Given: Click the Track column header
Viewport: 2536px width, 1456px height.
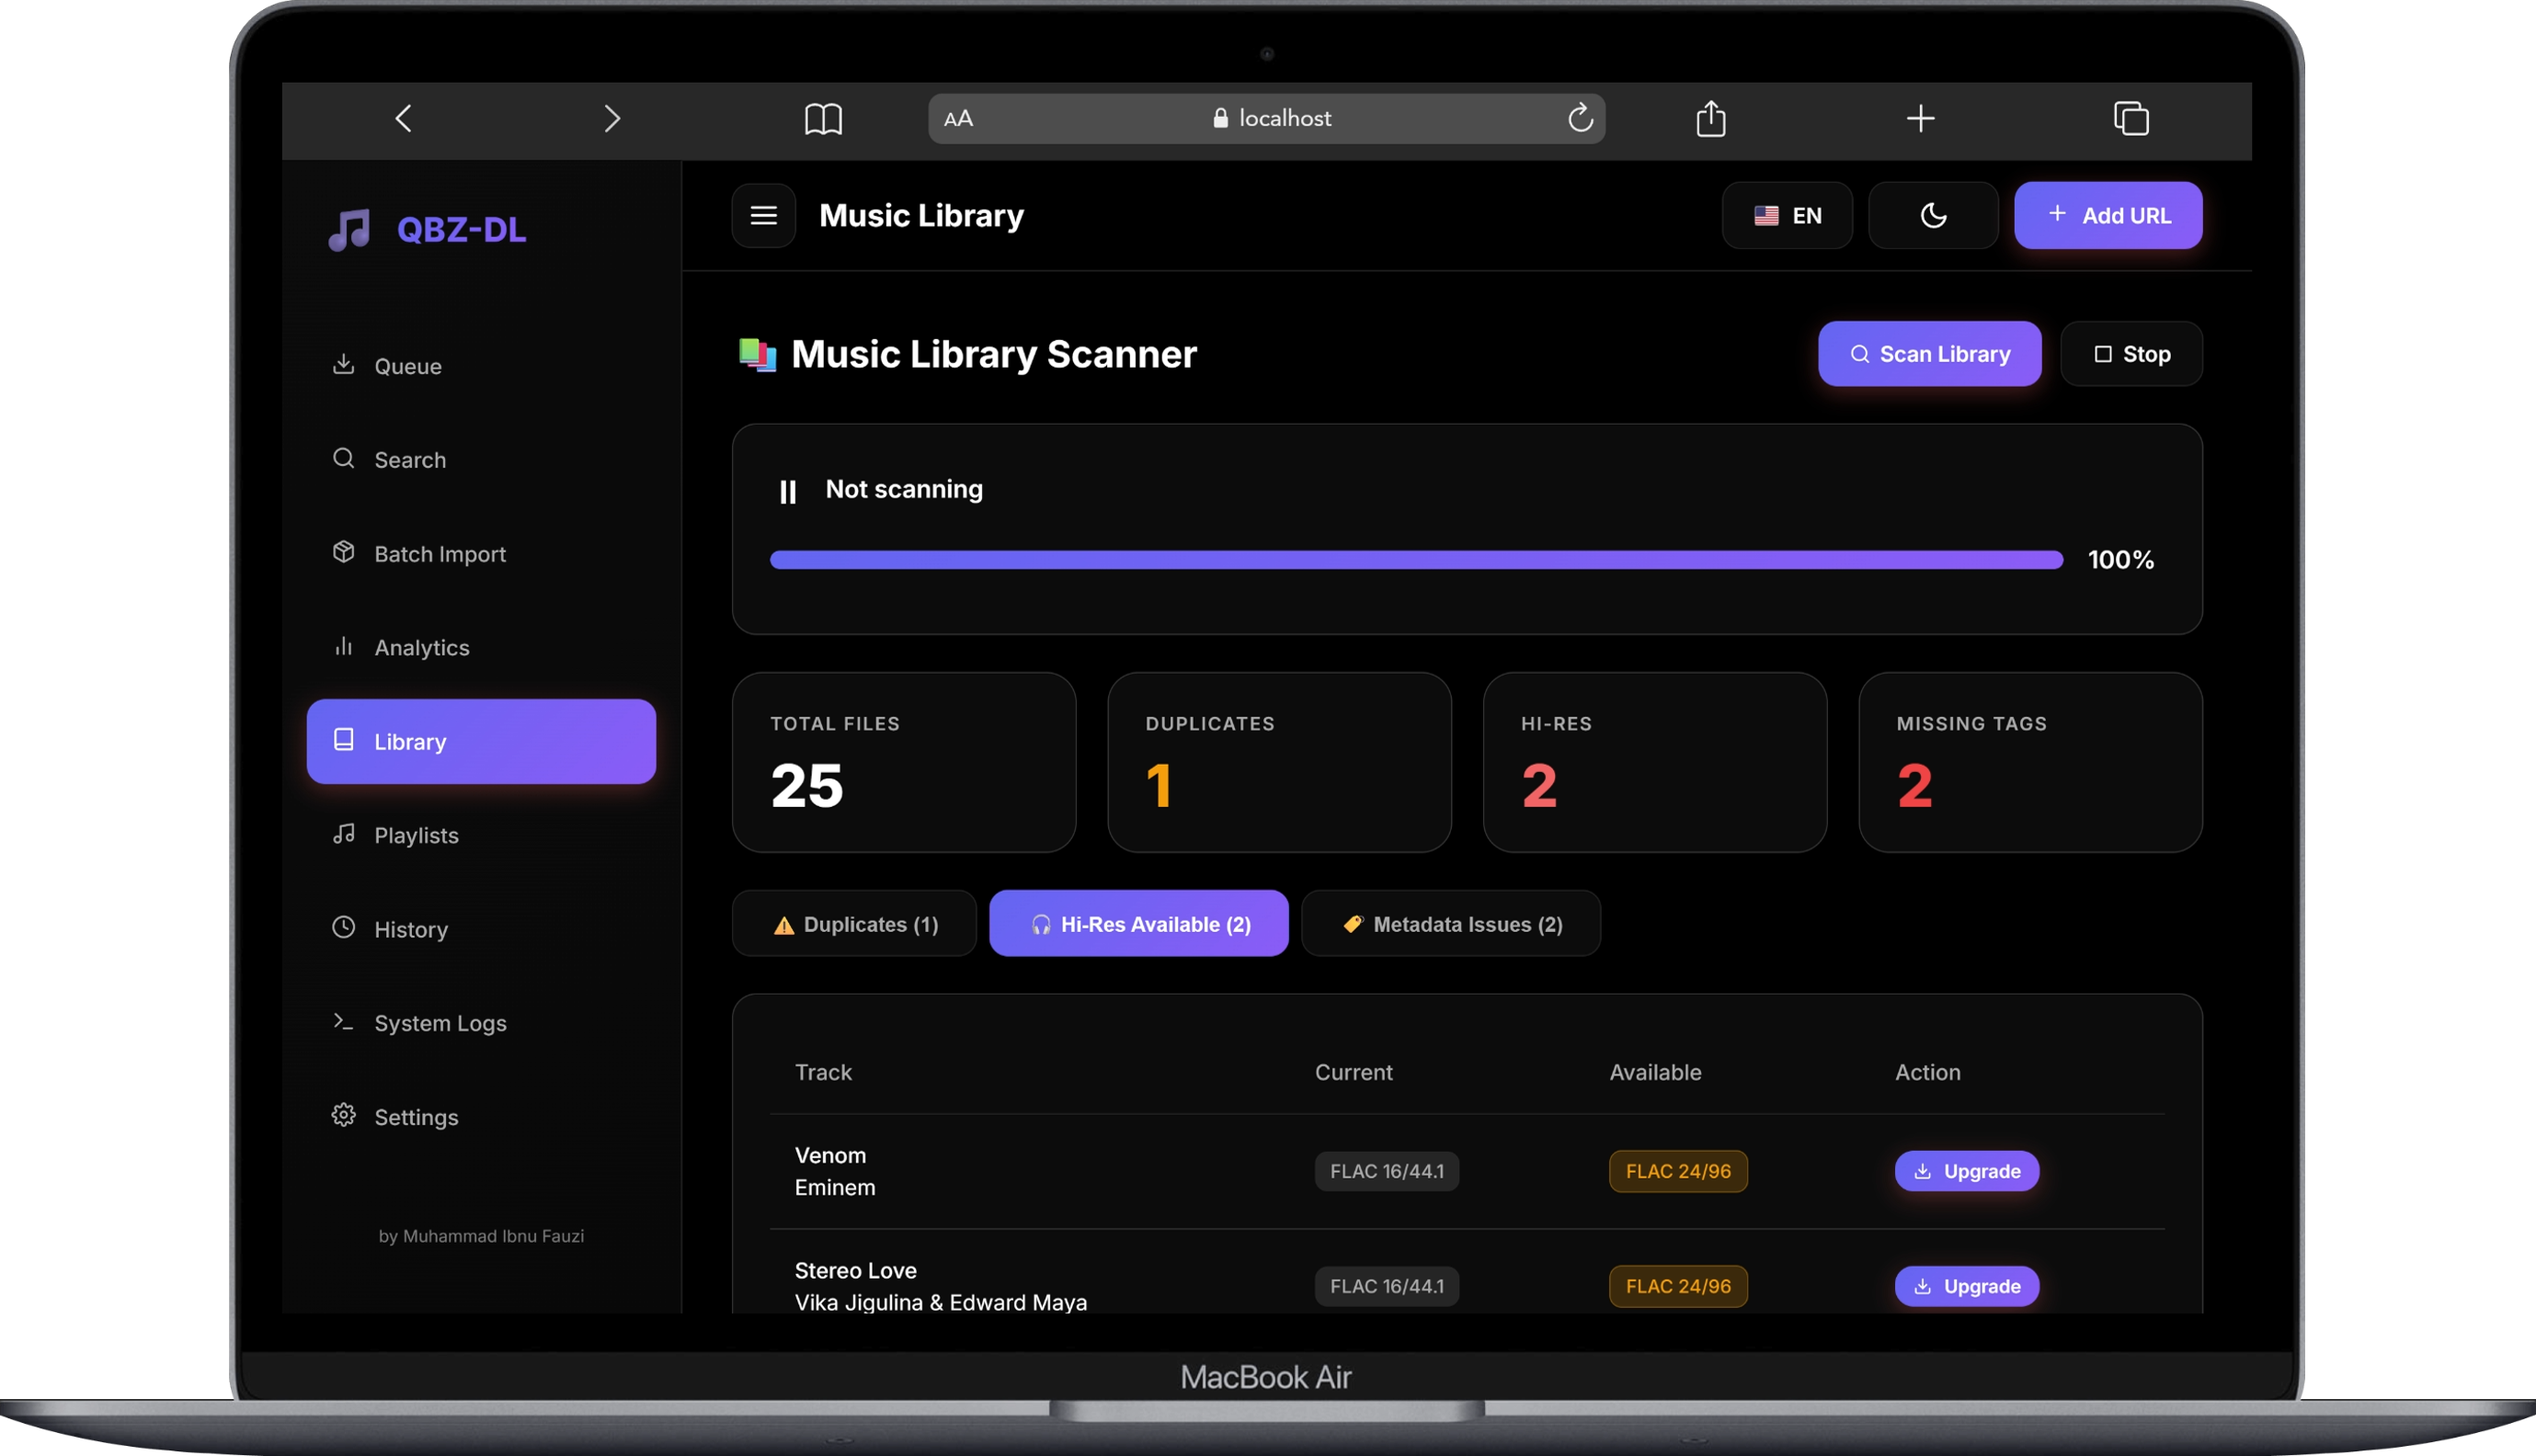Looking at the screenshot, I should coord(823,1073).
